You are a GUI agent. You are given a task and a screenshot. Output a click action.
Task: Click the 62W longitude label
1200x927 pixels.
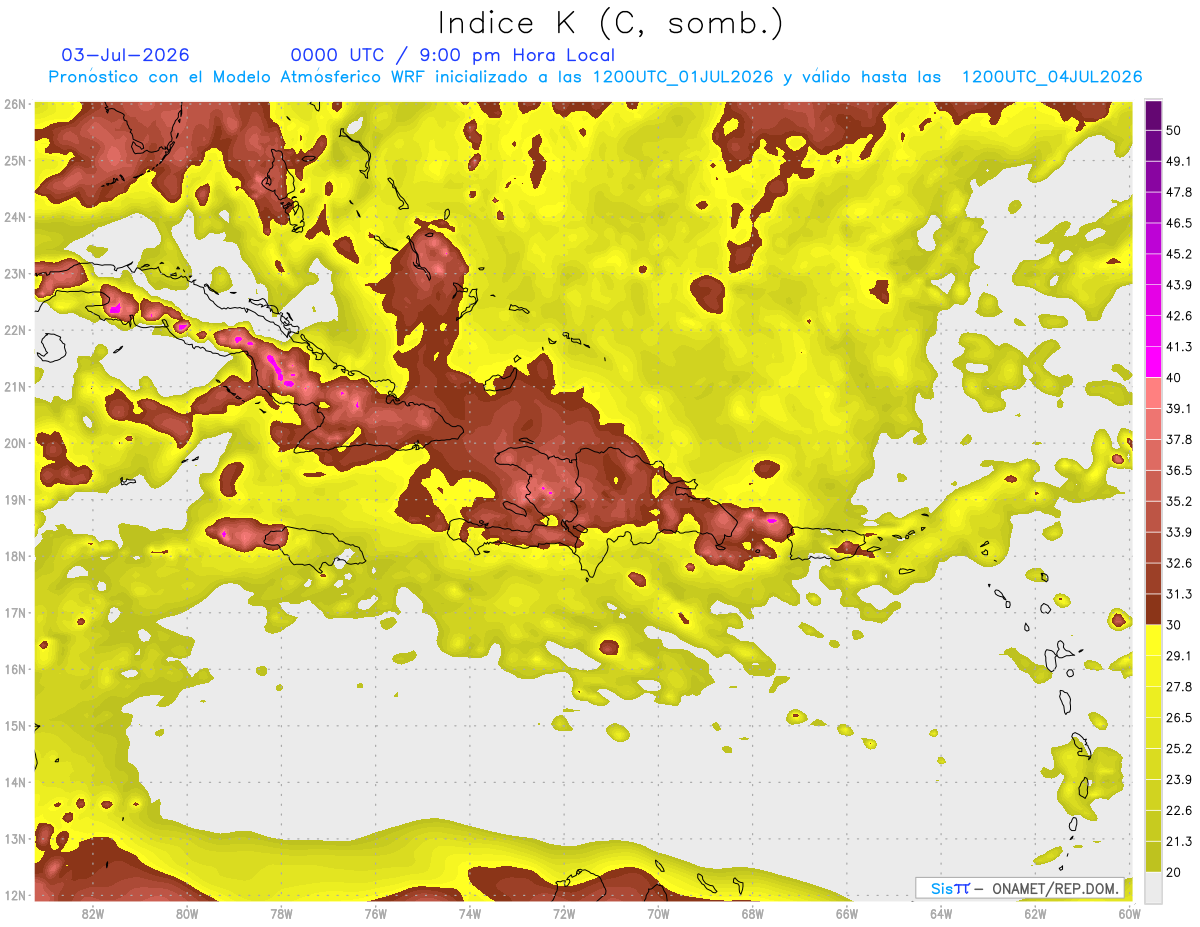coord(1035,913)
